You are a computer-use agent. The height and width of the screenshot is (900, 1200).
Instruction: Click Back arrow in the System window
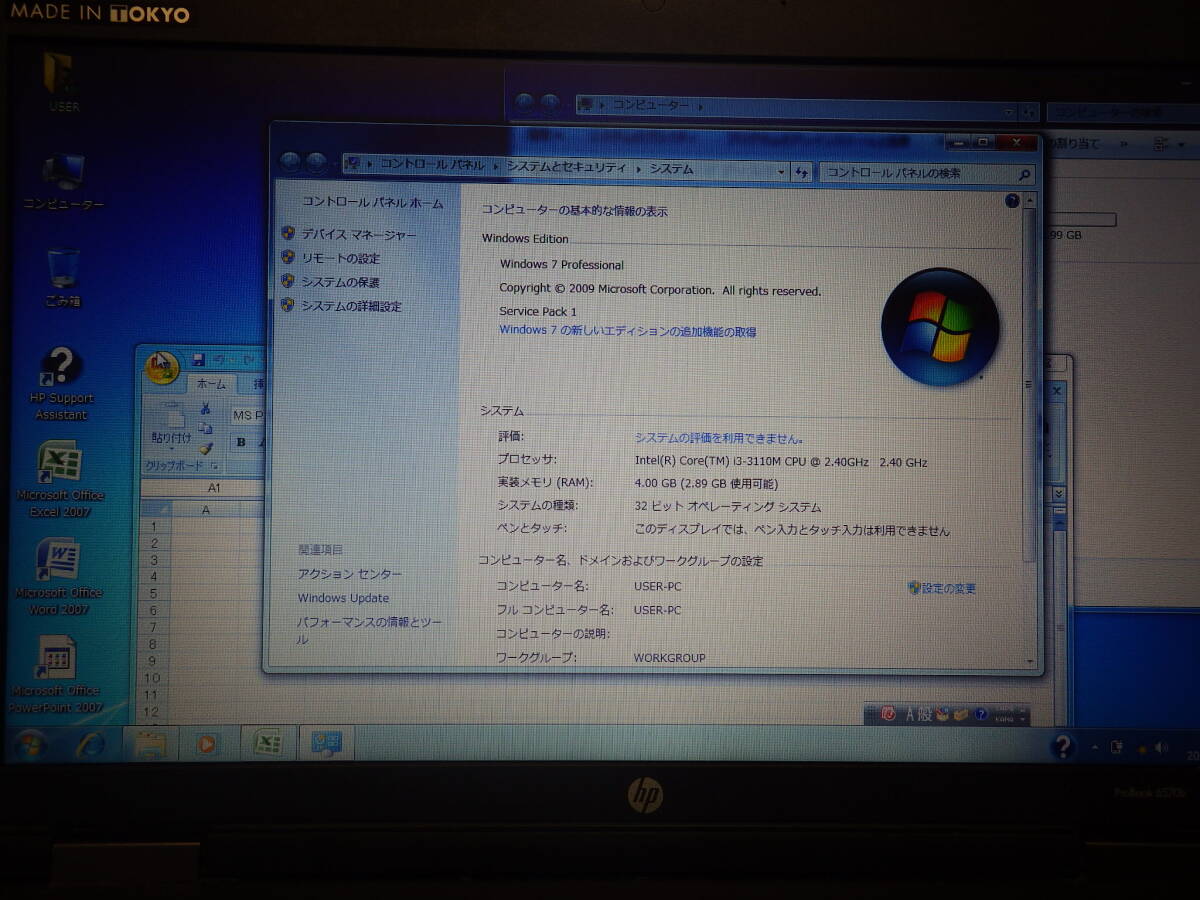291,161
